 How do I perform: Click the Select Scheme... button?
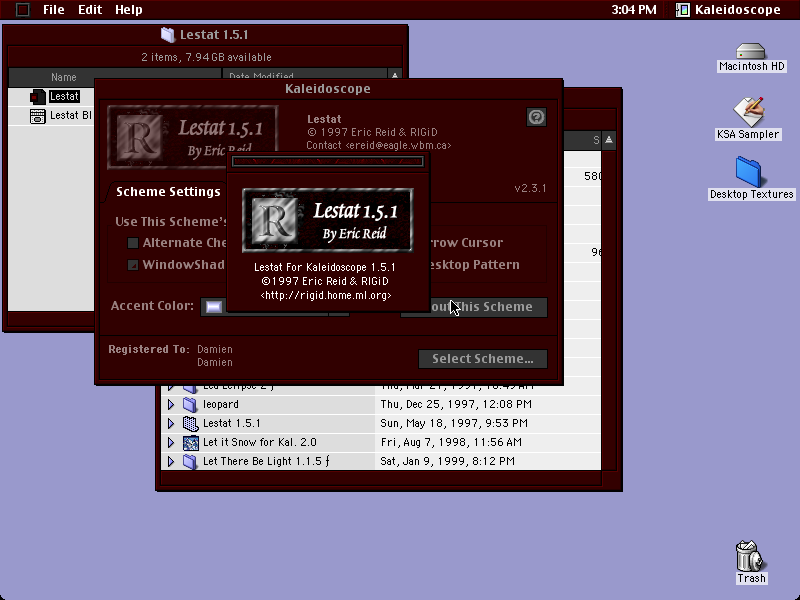point(483,359)
